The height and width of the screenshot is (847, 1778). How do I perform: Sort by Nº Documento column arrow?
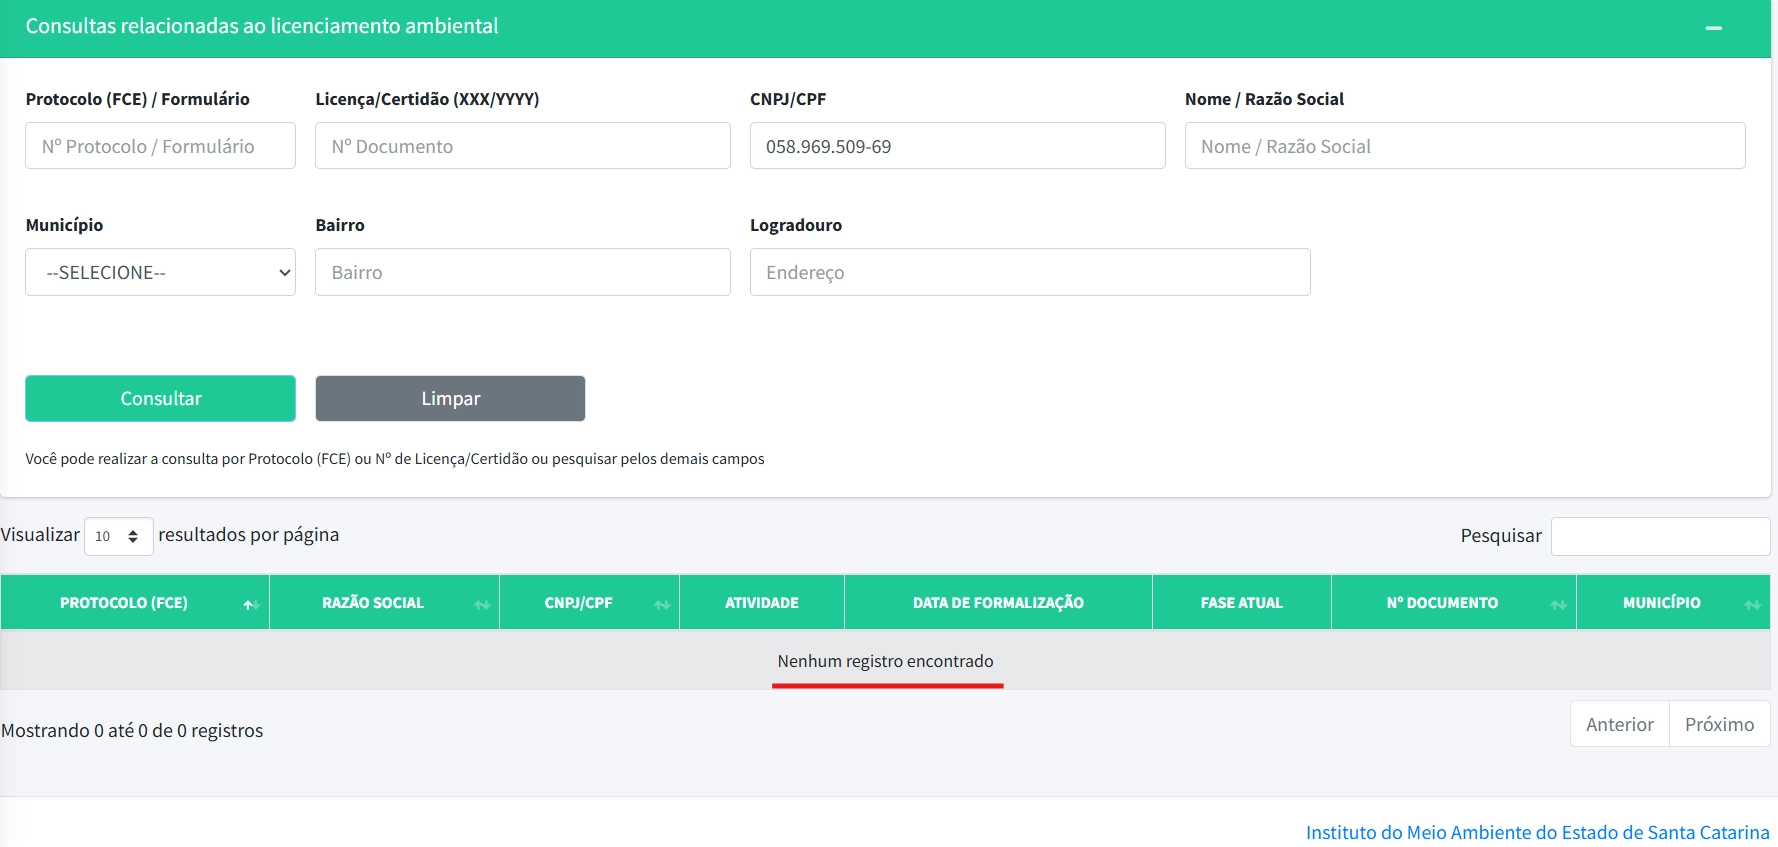1558,604
